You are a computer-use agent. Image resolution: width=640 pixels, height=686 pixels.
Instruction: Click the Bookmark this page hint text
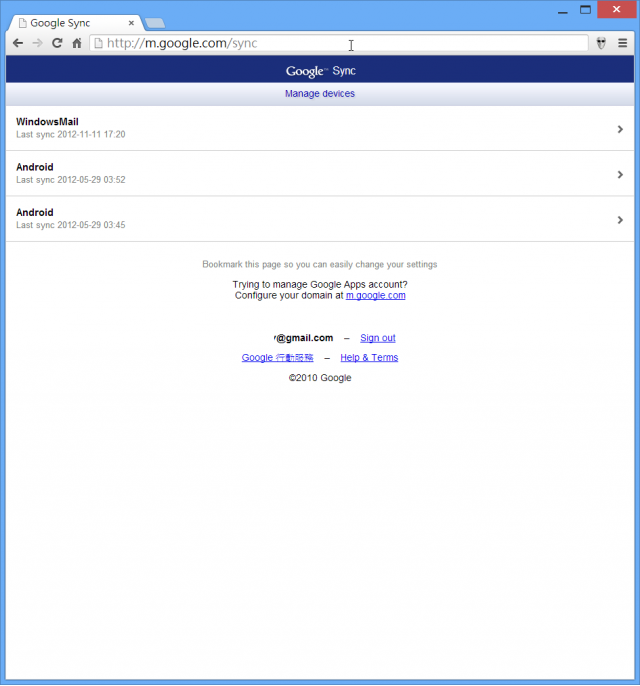coord(320,264)
